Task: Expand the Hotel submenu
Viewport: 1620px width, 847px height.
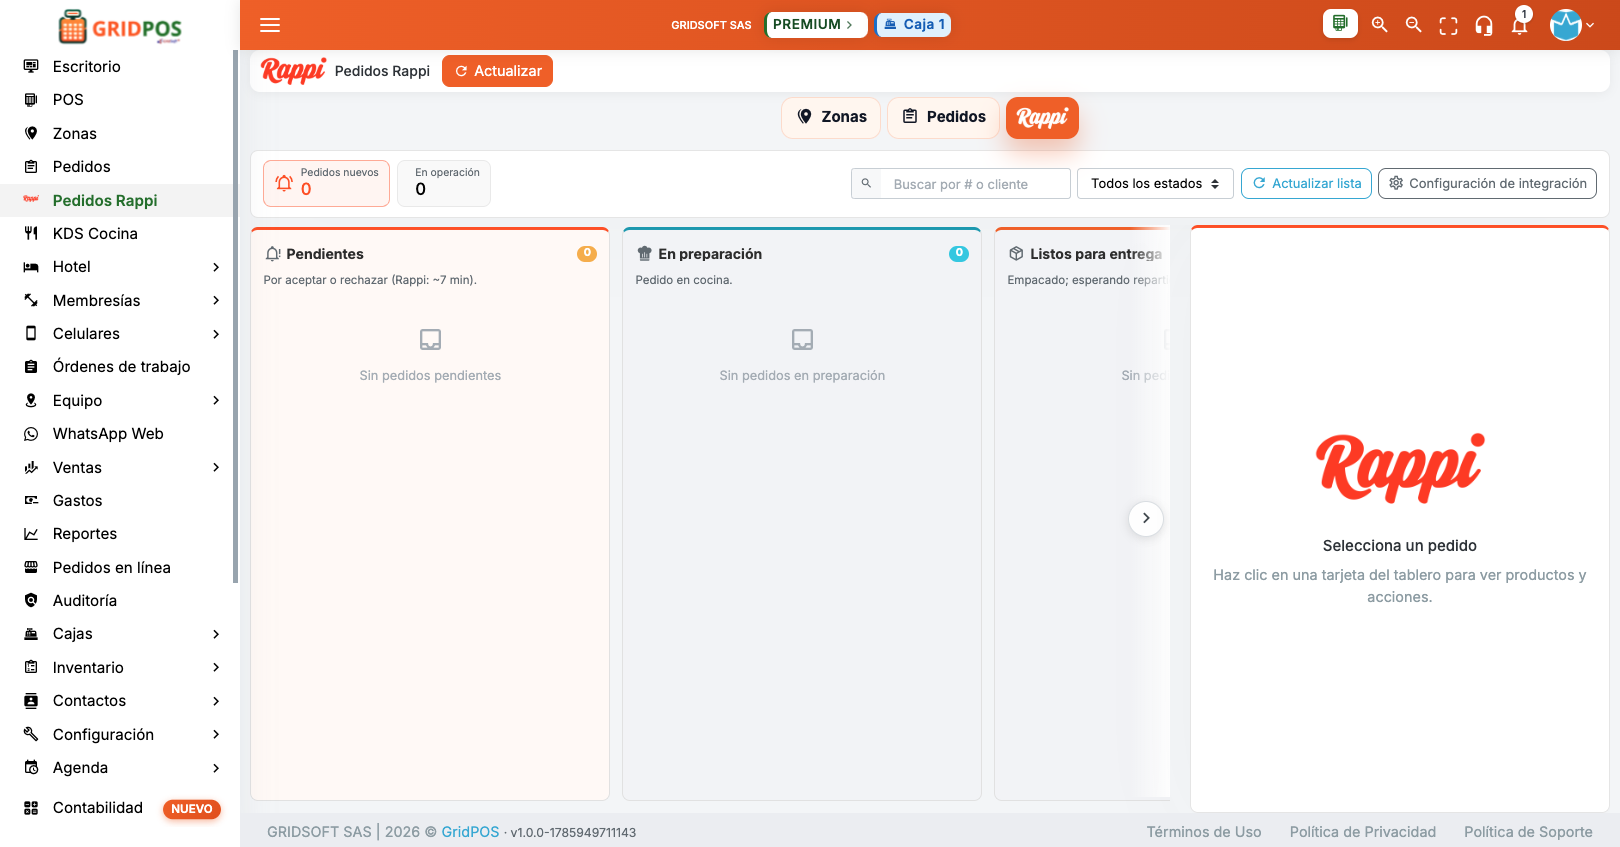Action: [x=216, y=267]
